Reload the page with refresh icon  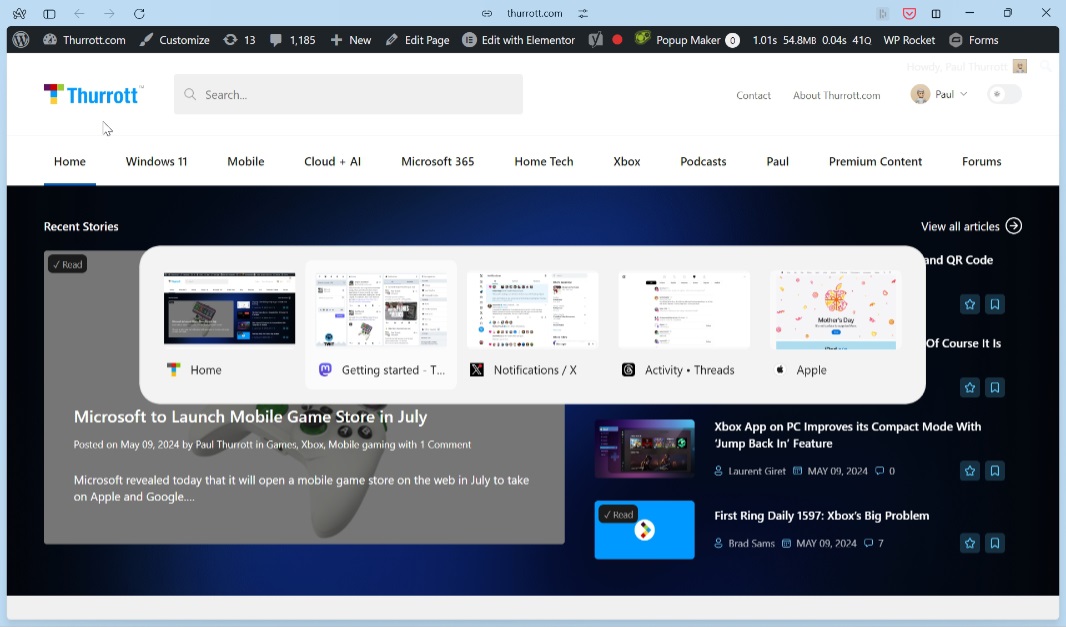click(x=139, y=14)
